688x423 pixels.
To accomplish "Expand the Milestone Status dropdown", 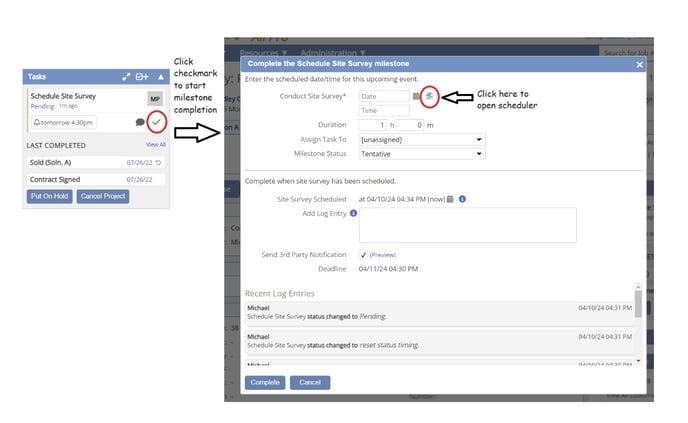I will point(421,154).
